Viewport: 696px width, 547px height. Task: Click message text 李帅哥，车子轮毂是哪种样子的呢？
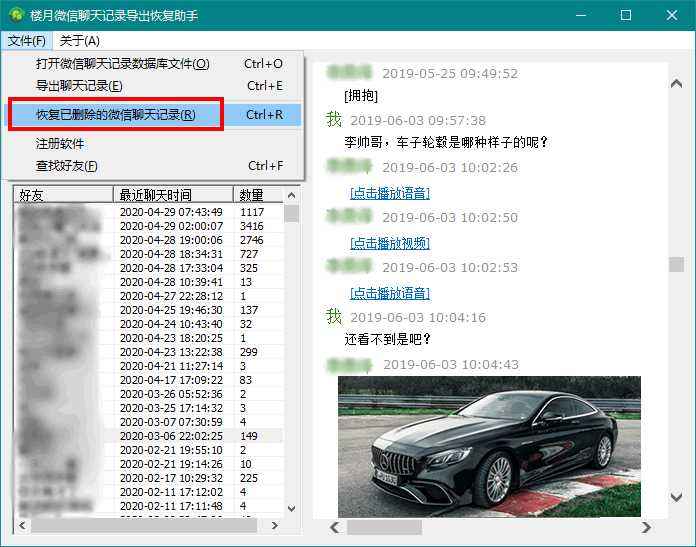[x=446, y=143]
